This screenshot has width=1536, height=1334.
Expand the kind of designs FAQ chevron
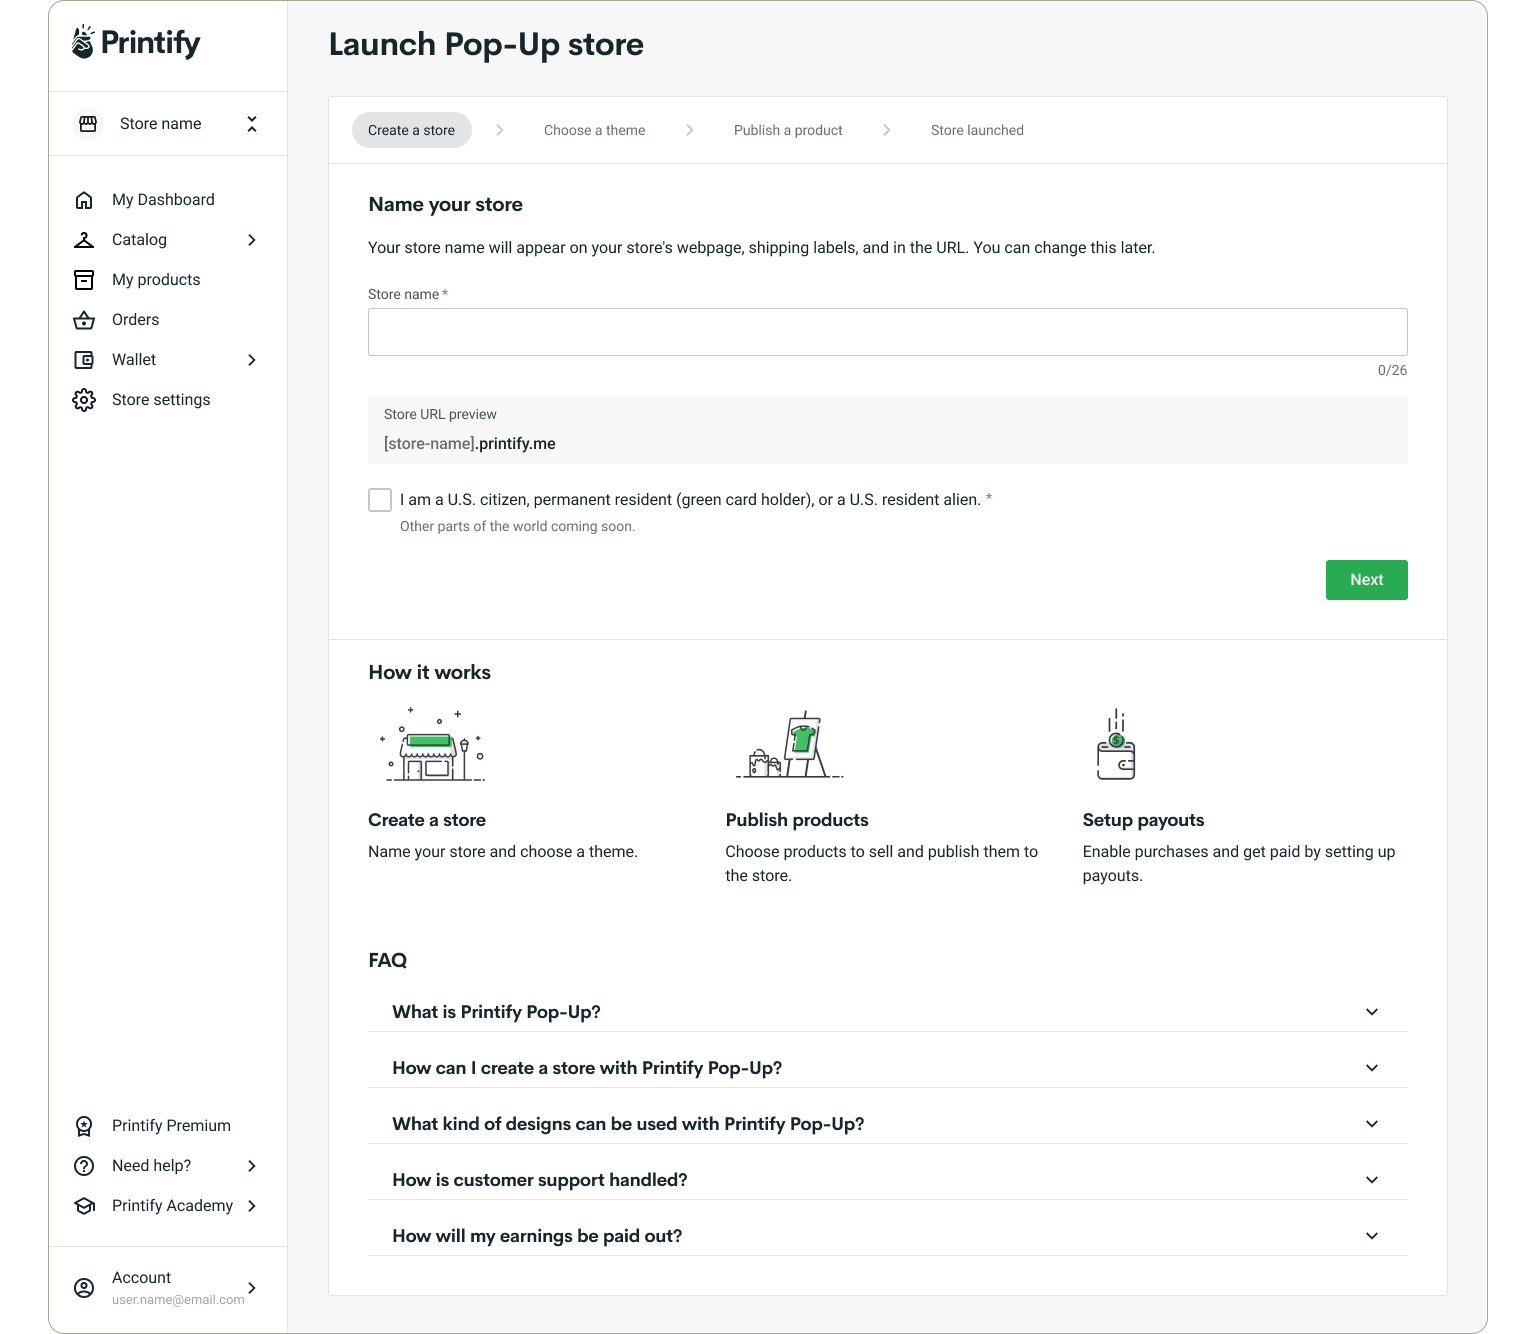pos(1372,1124)
